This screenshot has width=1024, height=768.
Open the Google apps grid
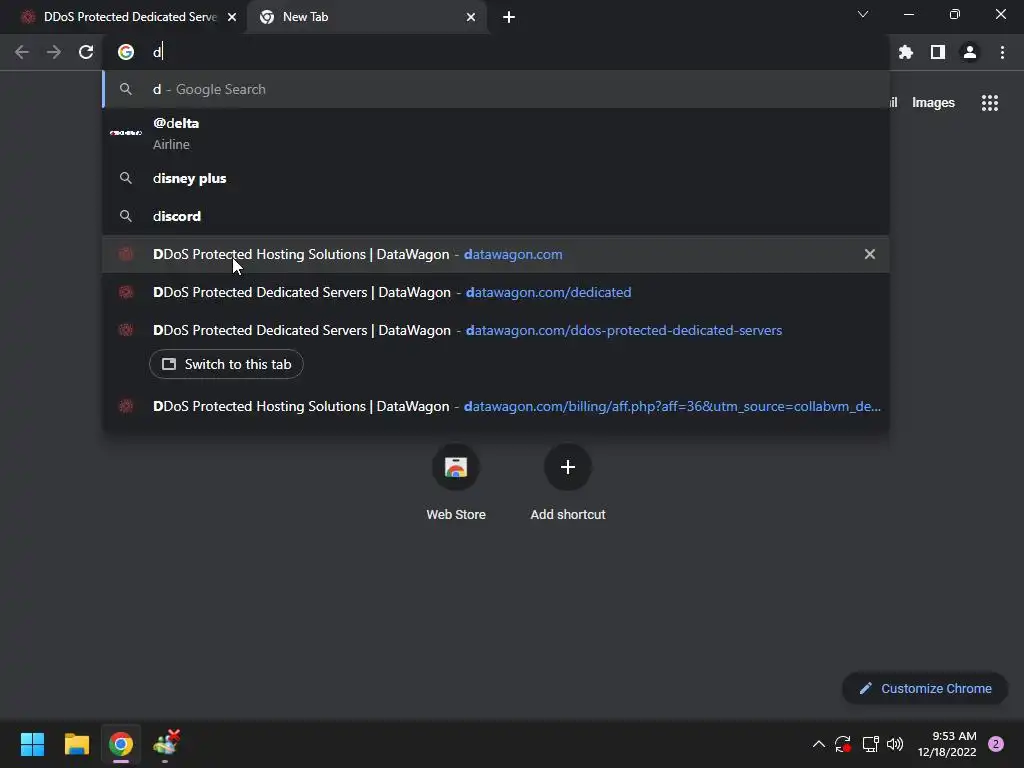[990, 103]
